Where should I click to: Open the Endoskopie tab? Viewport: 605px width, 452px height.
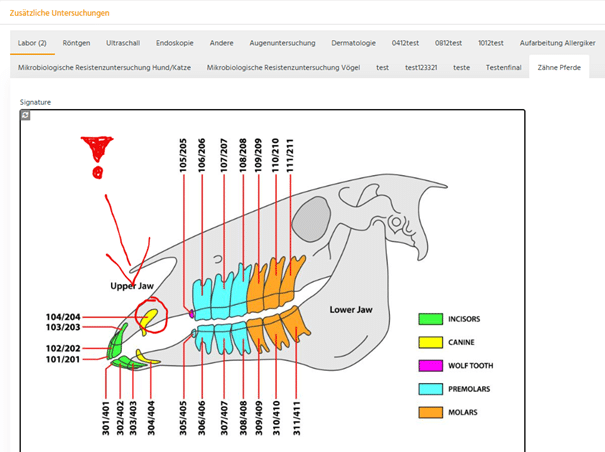(174, 43)
